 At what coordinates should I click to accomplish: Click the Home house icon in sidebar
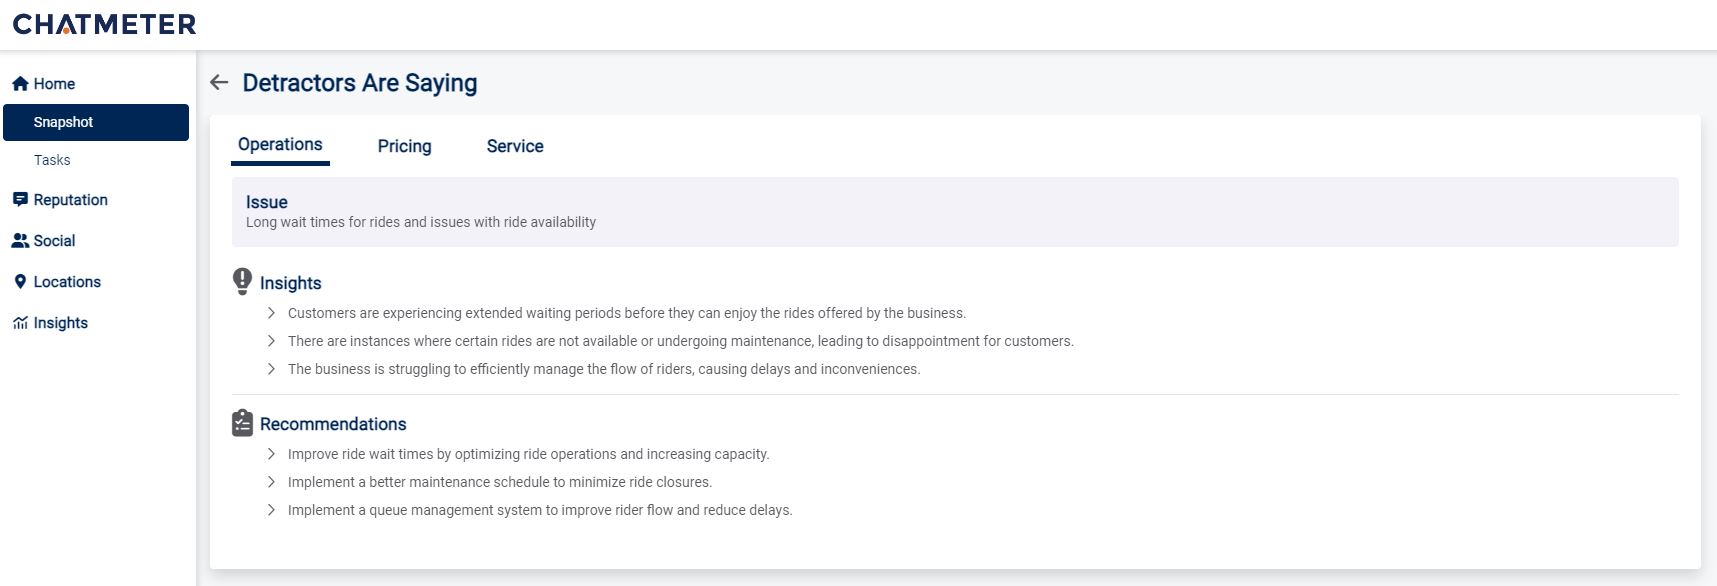pyautogui.click(x=20, y=84)
